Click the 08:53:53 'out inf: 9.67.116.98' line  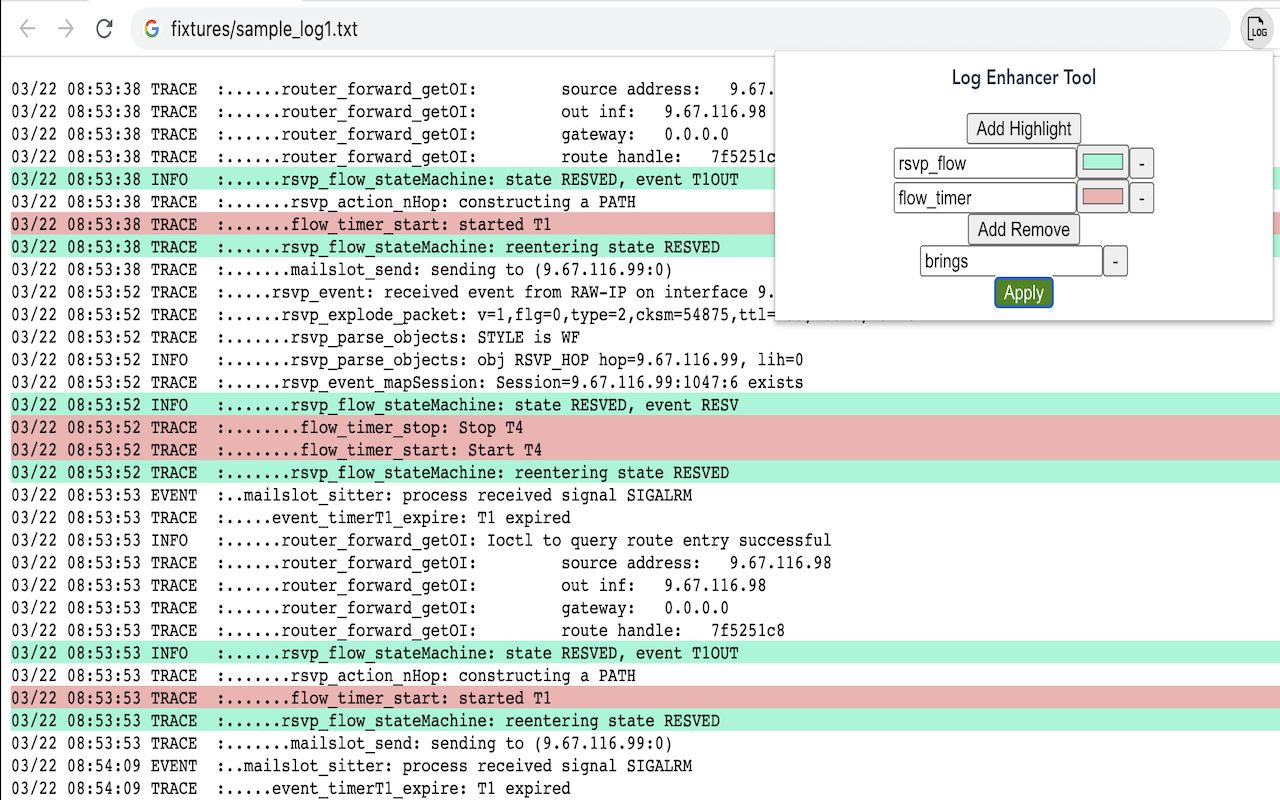pos(388,585)
